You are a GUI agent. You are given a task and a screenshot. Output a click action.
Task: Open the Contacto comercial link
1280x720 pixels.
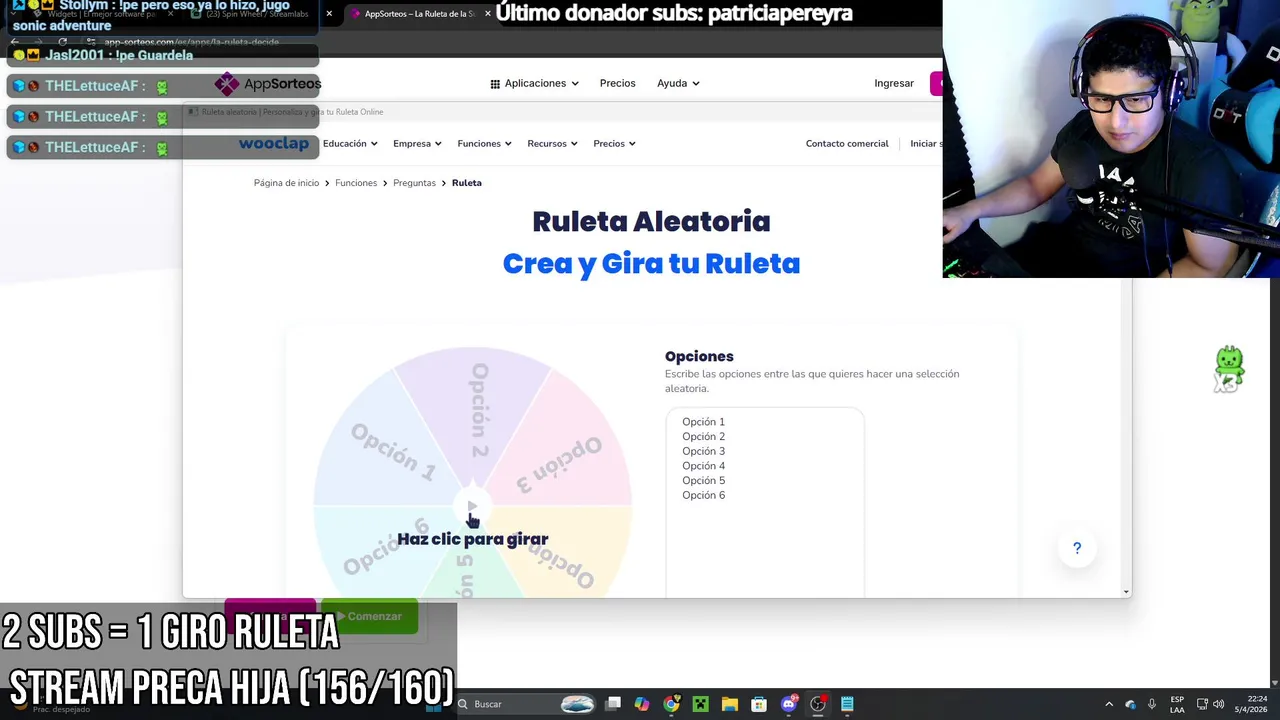[x=847, y=144]
